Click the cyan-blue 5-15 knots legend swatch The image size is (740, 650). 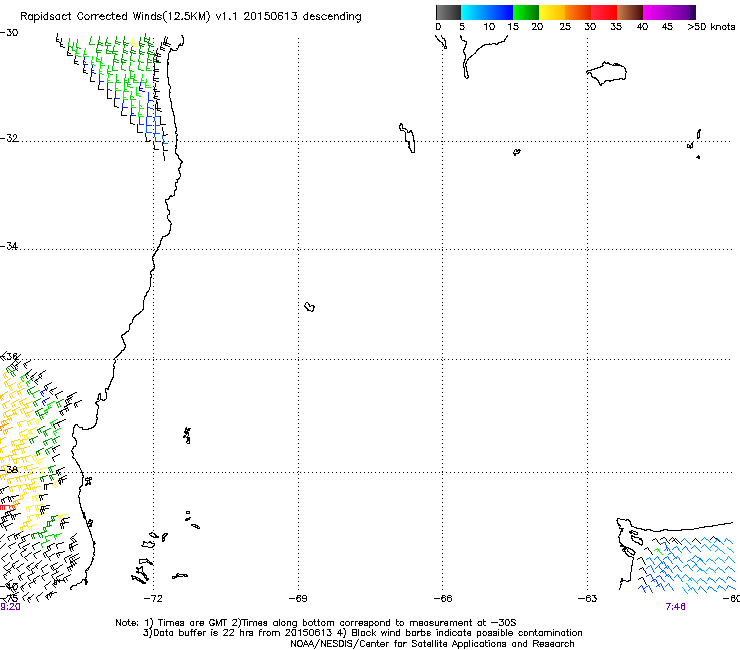point(487,12)
